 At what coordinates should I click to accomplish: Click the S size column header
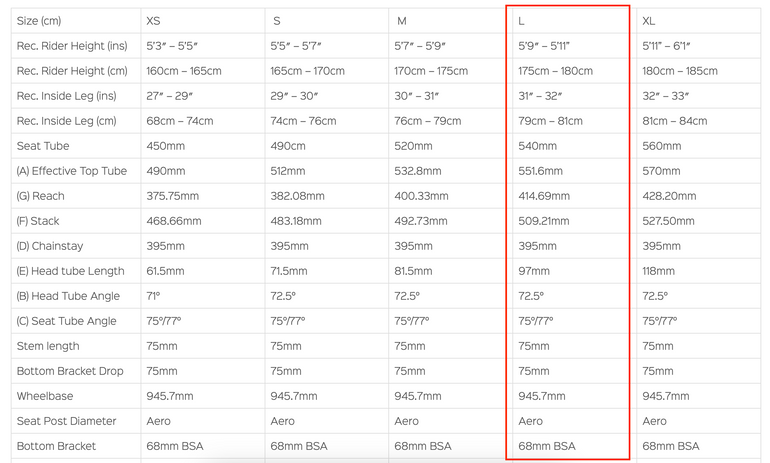pyautogui.click(x=276, y=21)
